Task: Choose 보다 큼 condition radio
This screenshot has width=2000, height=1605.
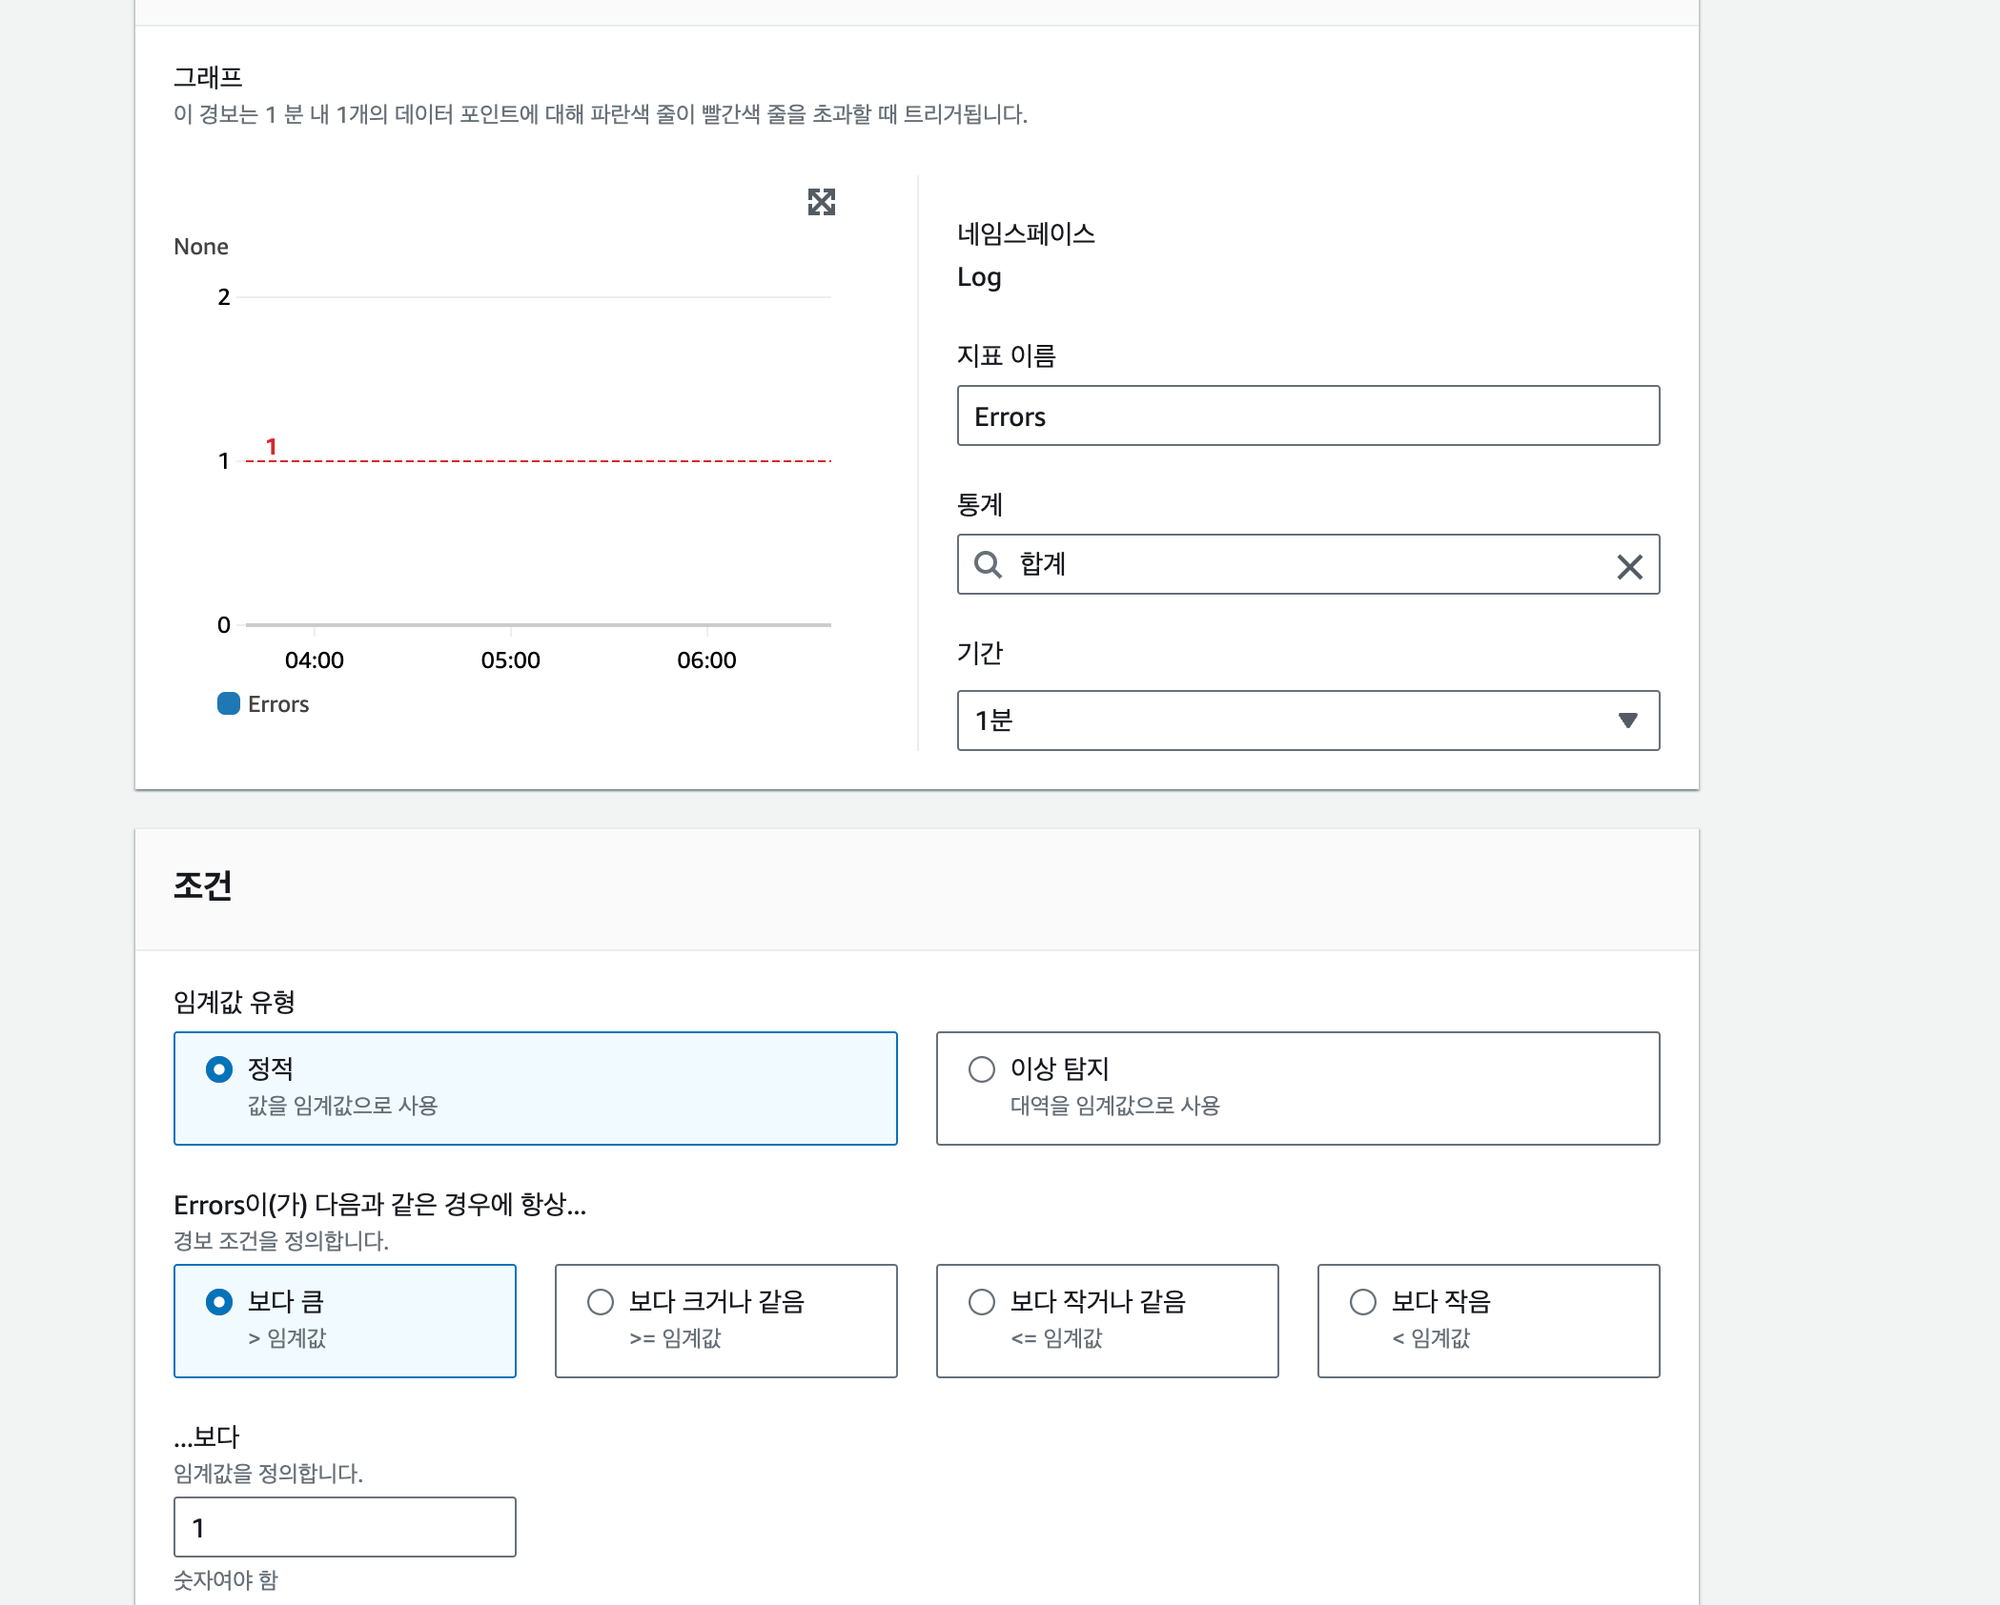Action: 219,1301
